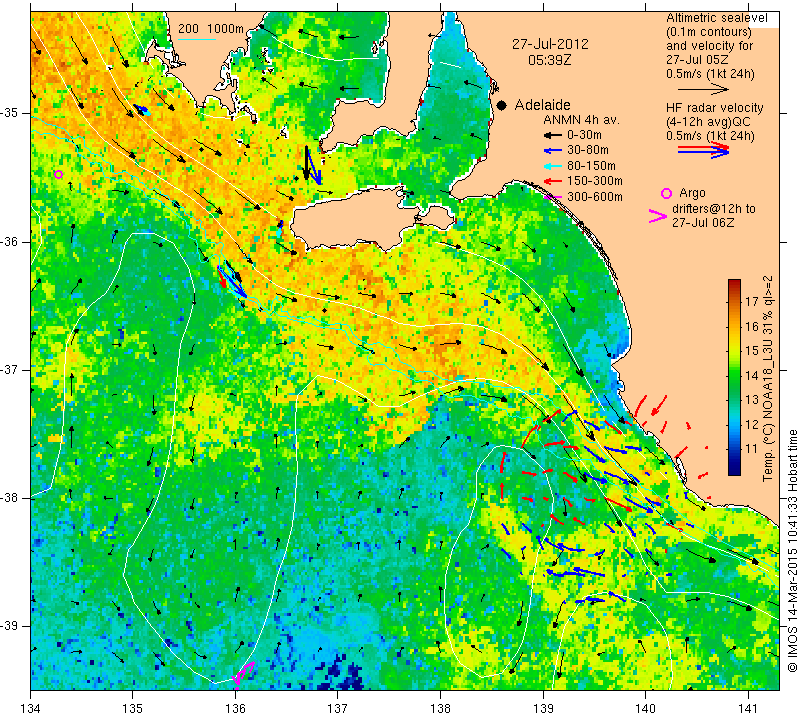Click the Temp. (°C) NOAA18_L3U colorbar title
The image size is (800, 720).
(x=768, y=379)
